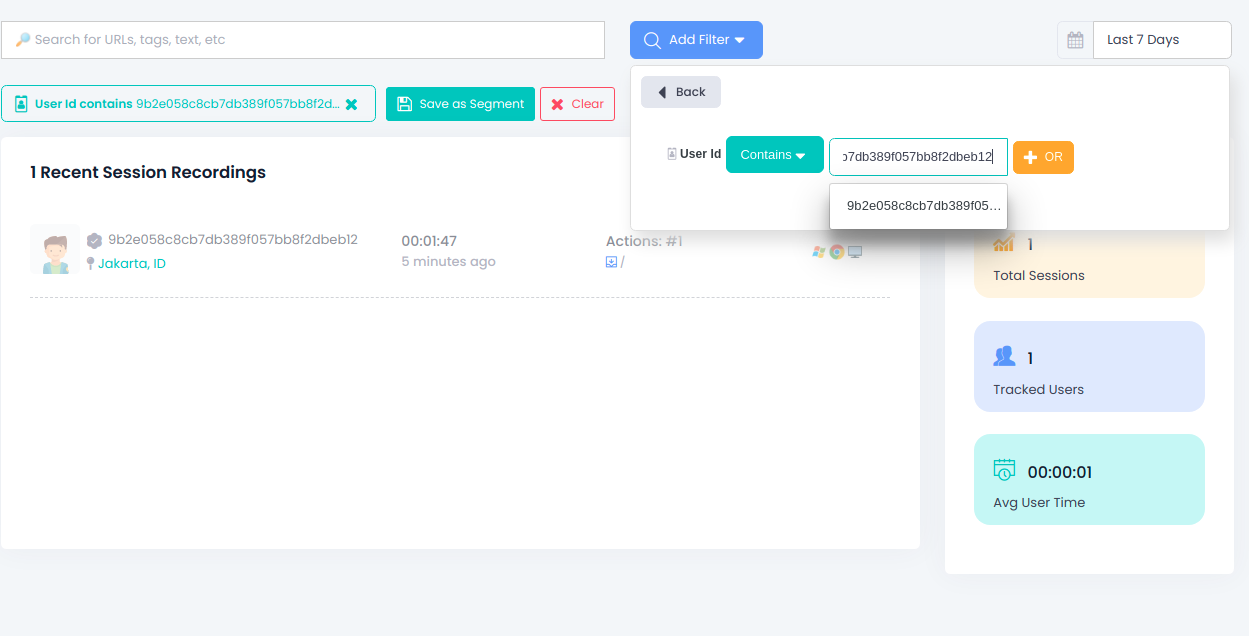This screenshot has width=1249, height=636.
Task: Click the calendar icon beside Last 7 Days
Action: click(x=1075, y=40)
